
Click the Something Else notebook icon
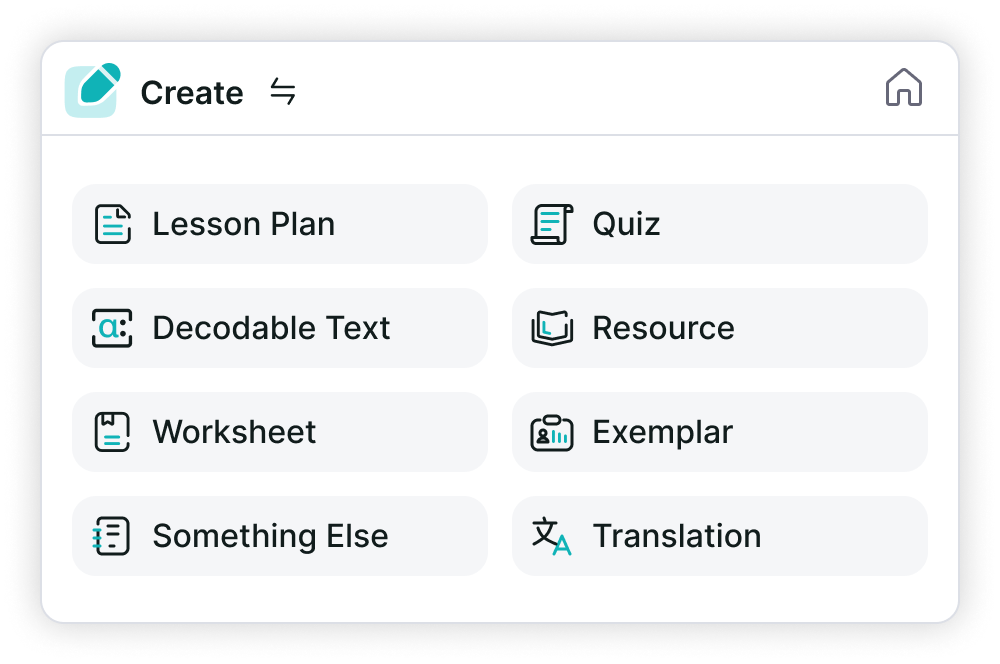tap(111, 536)
